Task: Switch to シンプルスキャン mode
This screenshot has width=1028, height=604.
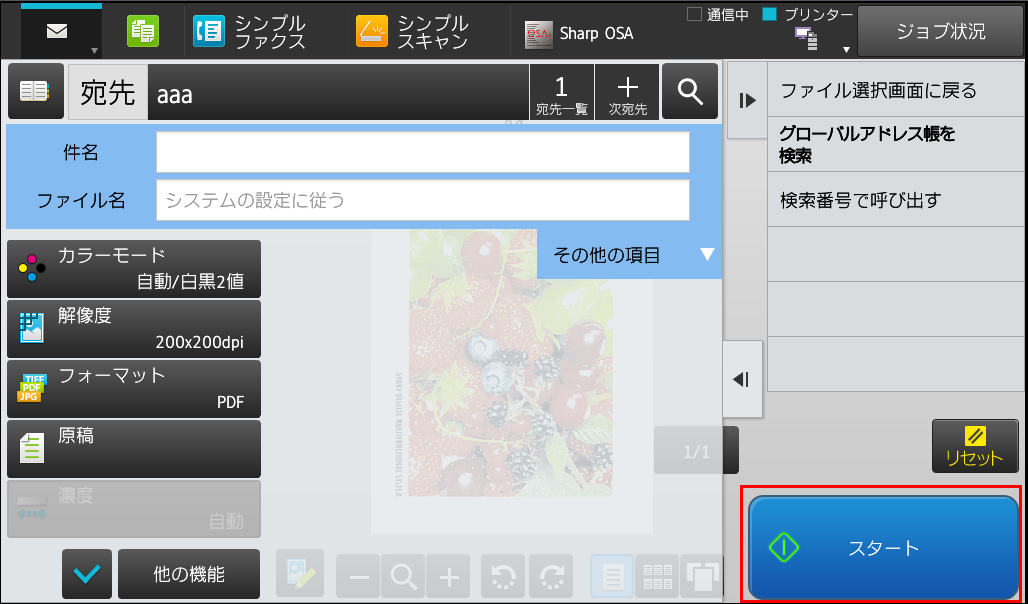Action: click(x=414, y=32)
